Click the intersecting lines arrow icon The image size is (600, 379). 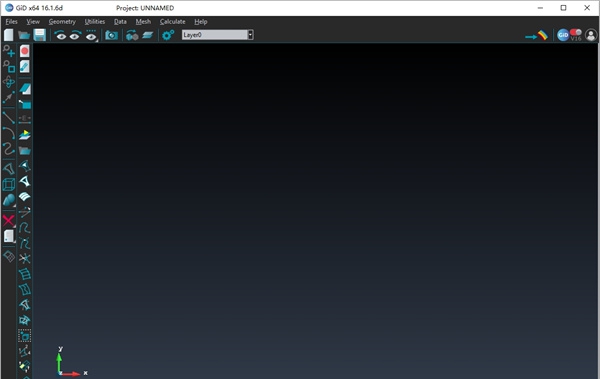pyautogui.click(x=24, y=212)
